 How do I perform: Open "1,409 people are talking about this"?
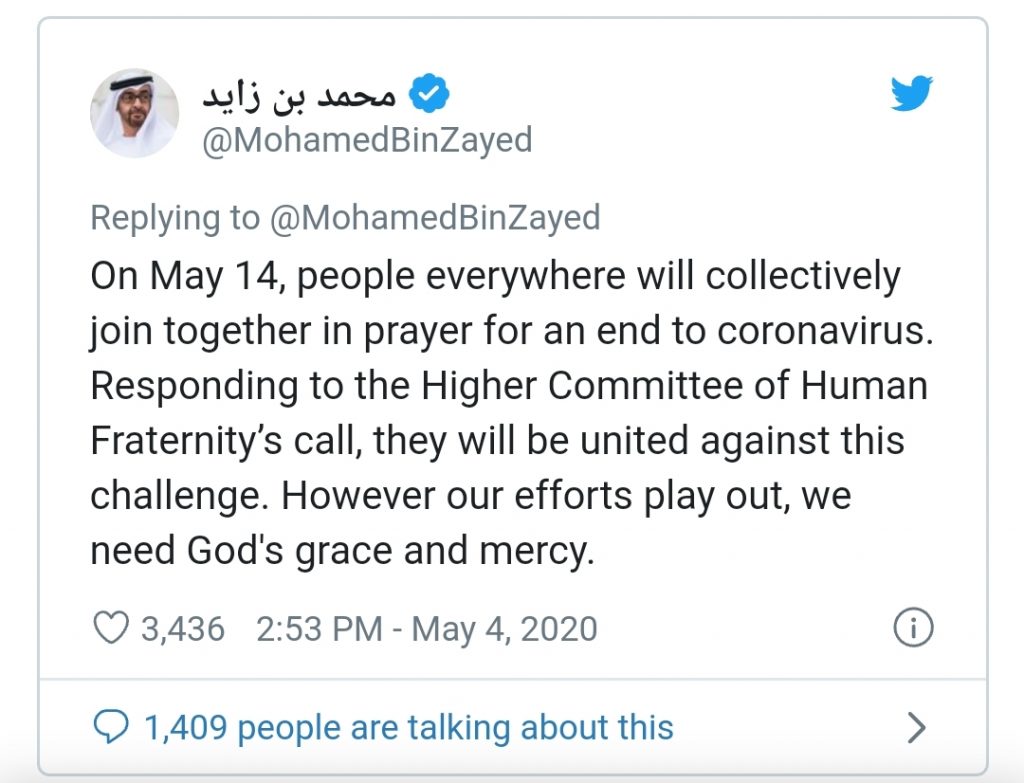click(x=409, y=727)
